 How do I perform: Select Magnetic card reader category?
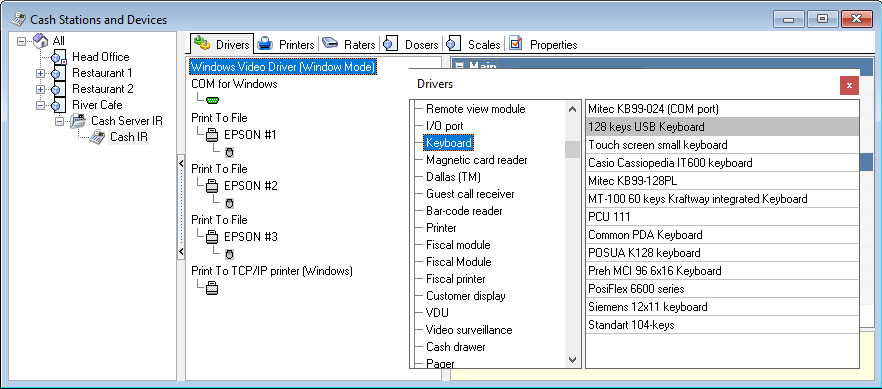tap(476, 160)
